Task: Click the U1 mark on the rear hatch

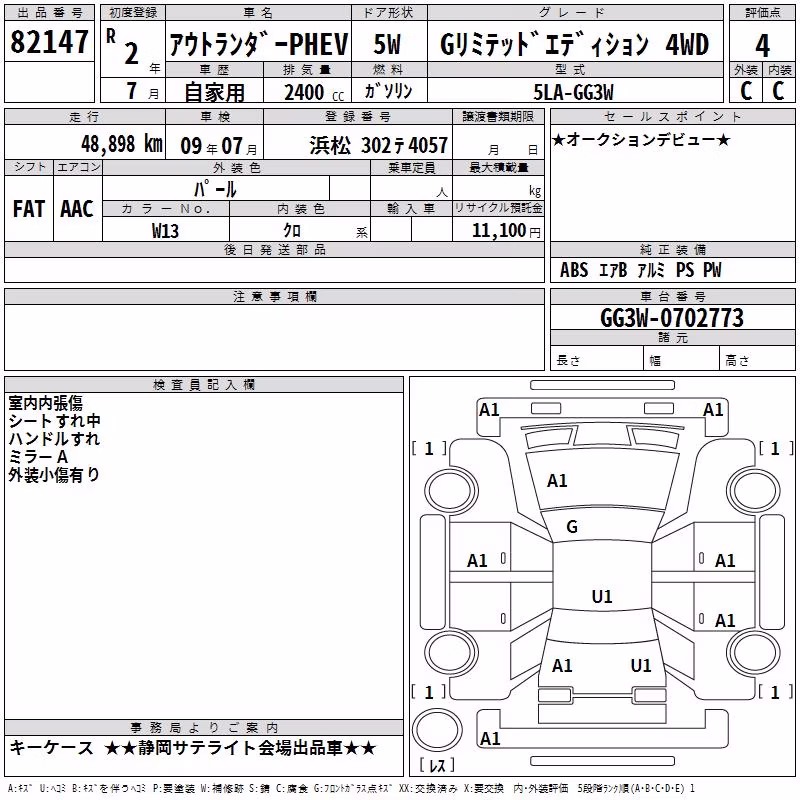Action: tap(641, 666)
